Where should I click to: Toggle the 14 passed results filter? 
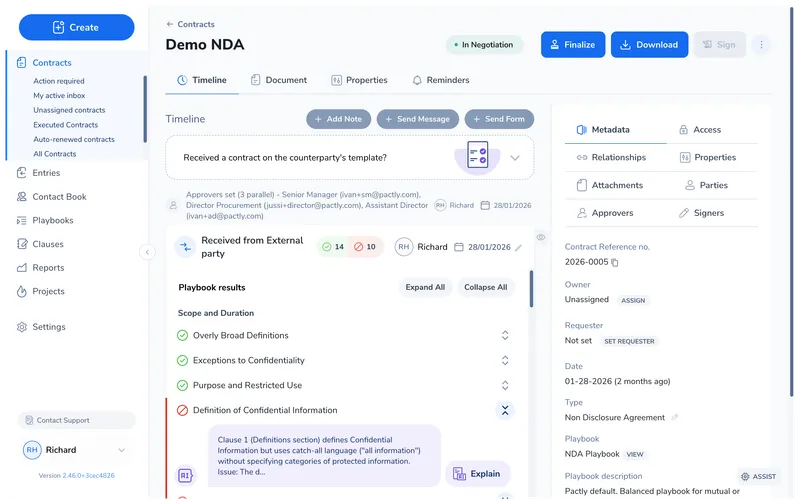pyautogui.click(x=332, y=247)
